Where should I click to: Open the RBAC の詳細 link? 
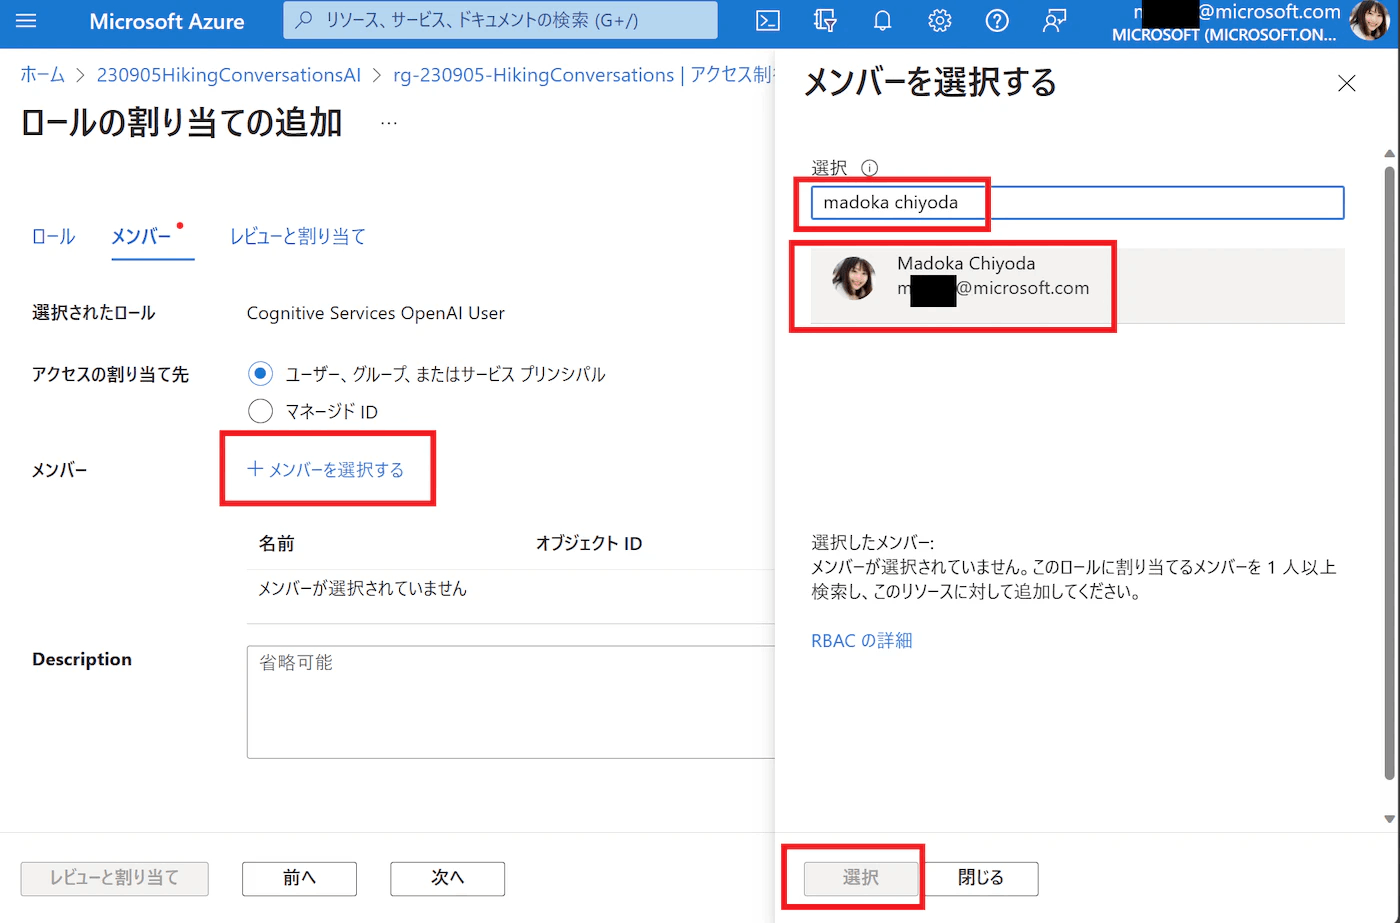point(862,641)
